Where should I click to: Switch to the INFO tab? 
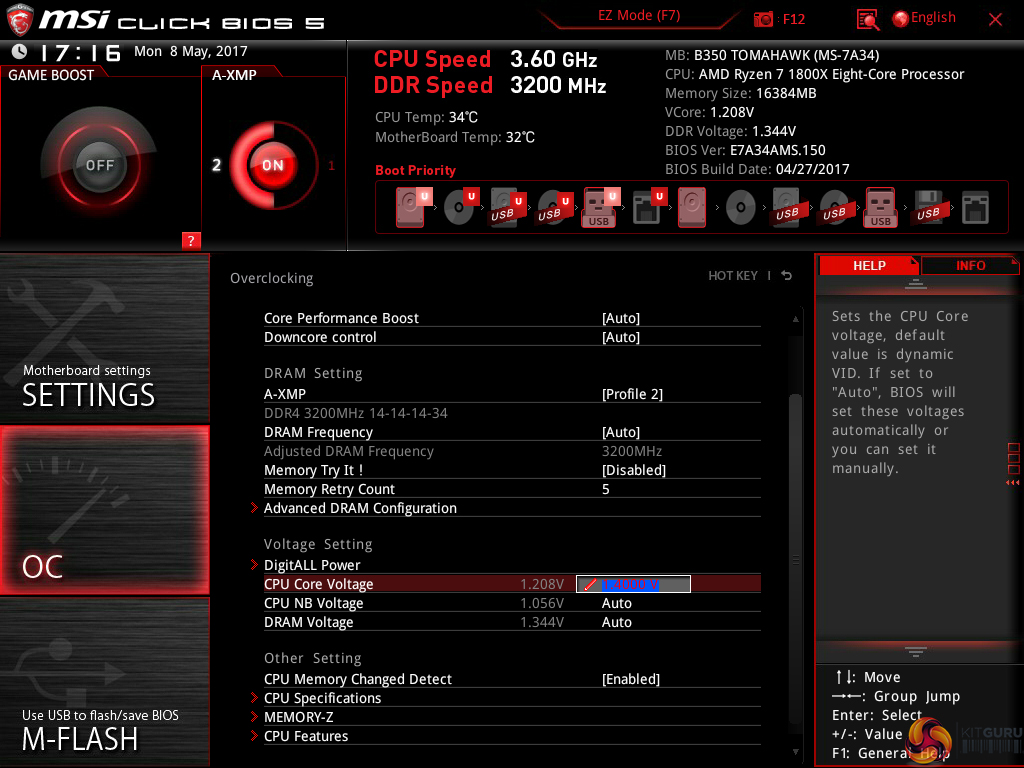click(970, 266)
